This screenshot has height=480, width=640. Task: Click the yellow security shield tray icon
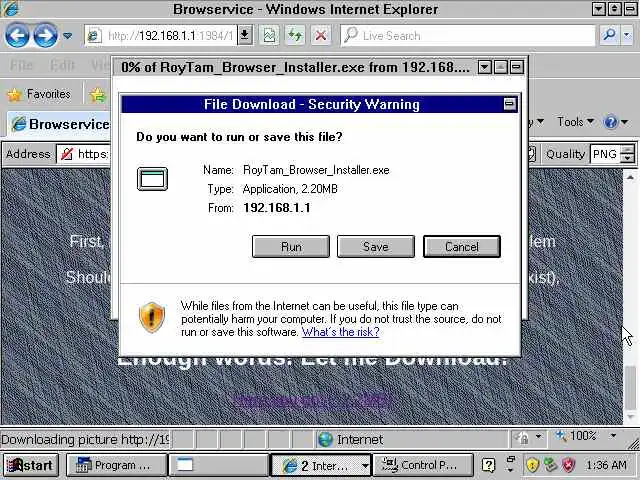pos(533,465)
